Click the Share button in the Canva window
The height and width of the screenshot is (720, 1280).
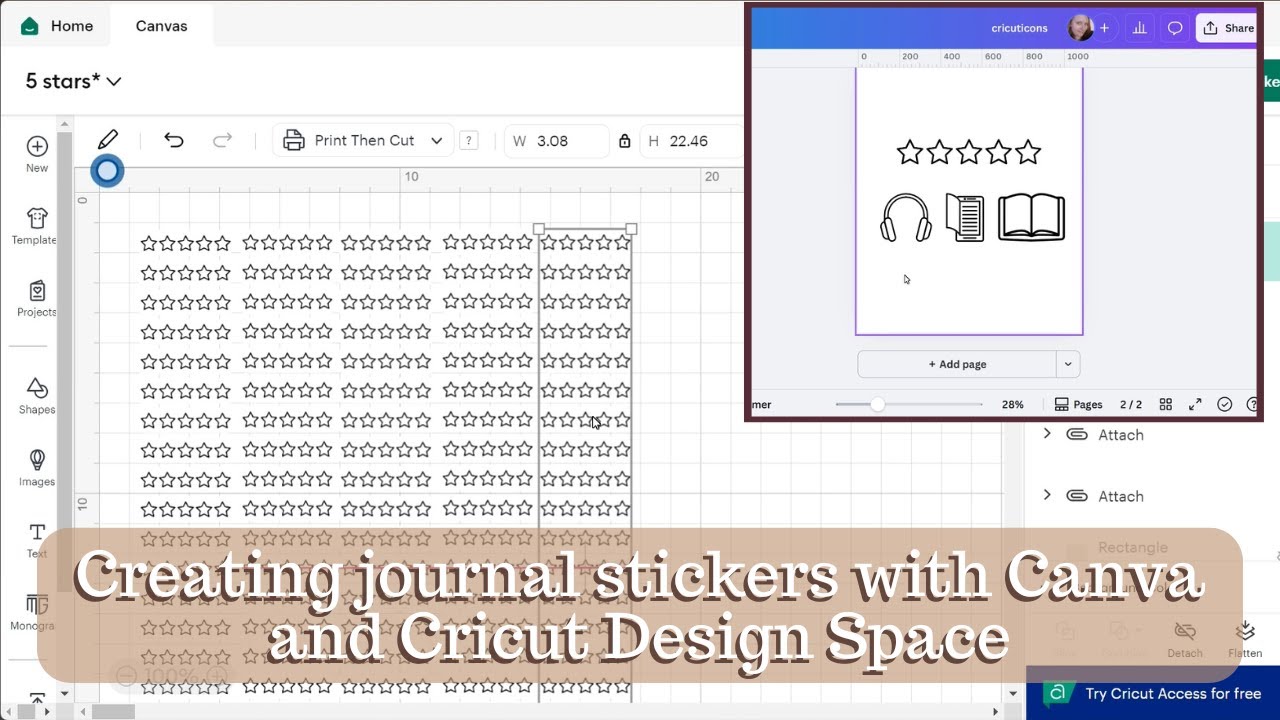tap(1229, 28)
